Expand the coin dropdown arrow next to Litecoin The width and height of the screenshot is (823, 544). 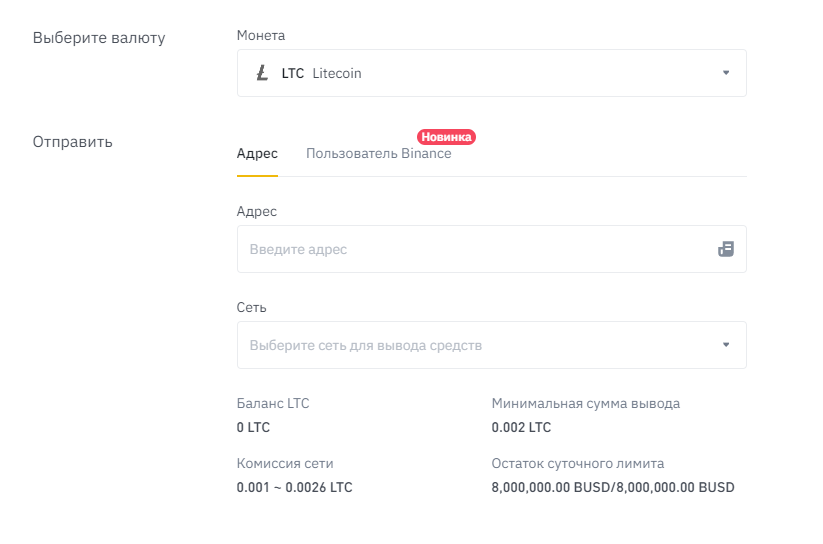[726, 72]
